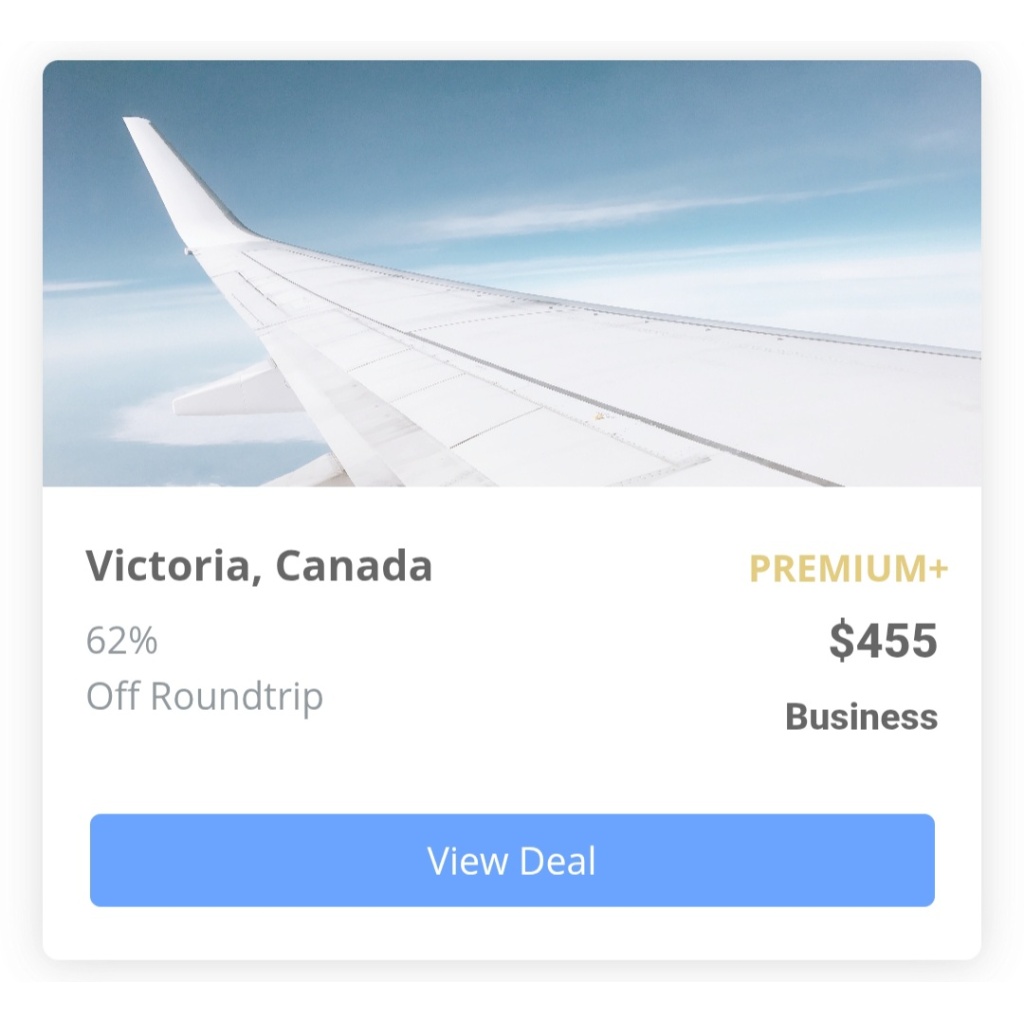Image resolution: width=1024 pixels, height=1024 pixels.
Task: Open the View Deal button
Action: 512,860
